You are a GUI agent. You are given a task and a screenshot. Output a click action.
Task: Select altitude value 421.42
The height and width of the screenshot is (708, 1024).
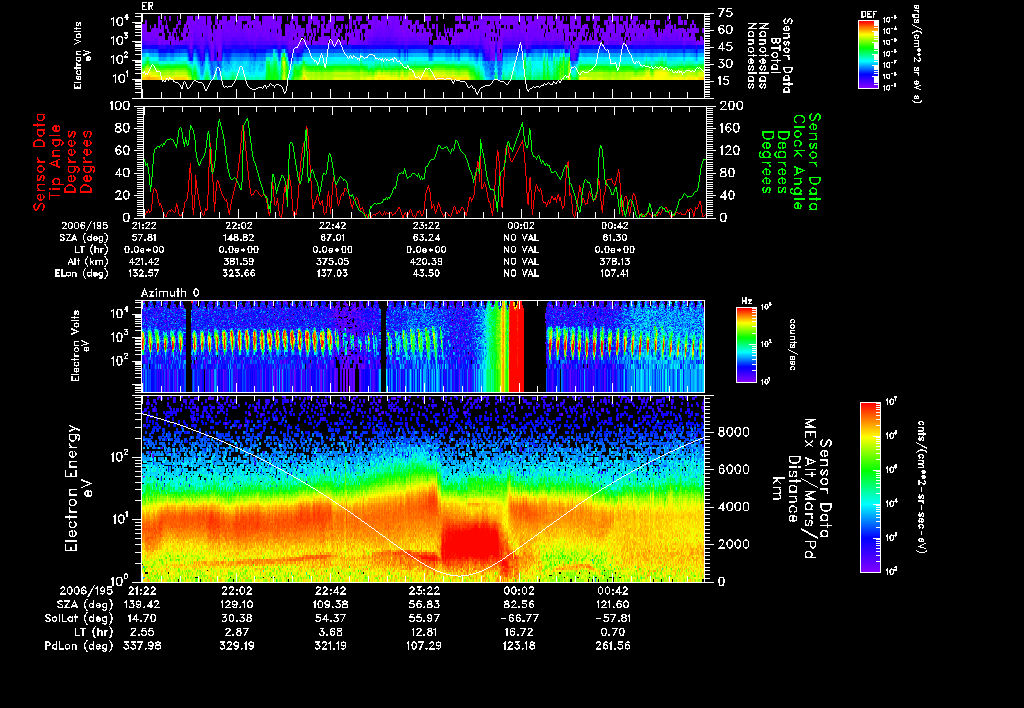144,261
